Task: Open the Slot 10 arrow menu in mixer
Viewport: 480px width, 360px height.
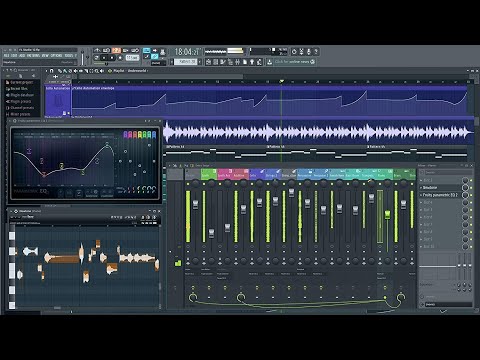Action: click(x=421, y=247)
